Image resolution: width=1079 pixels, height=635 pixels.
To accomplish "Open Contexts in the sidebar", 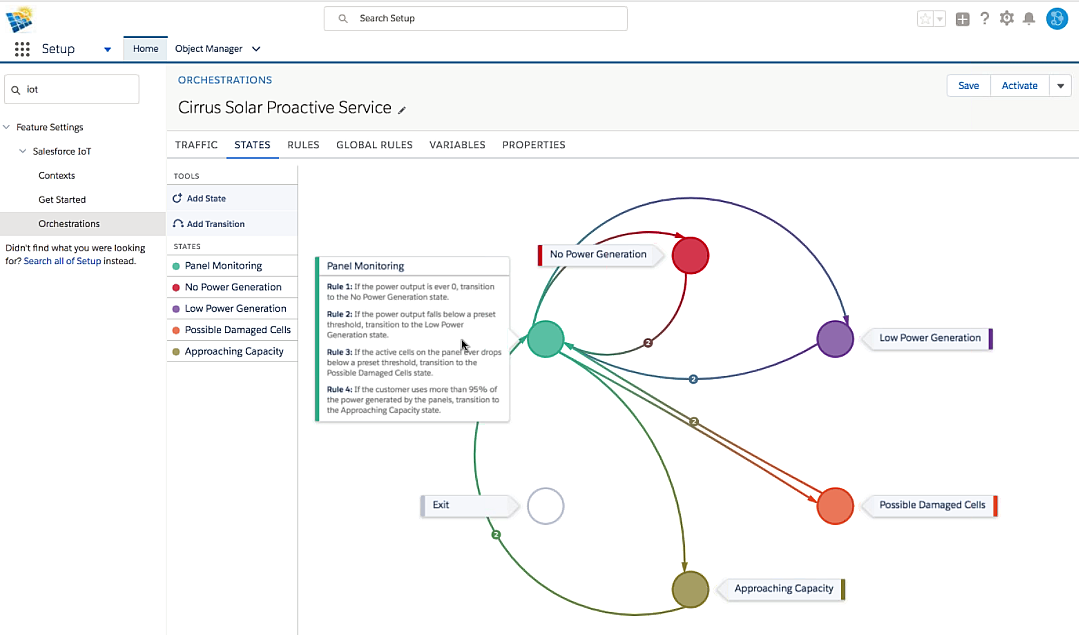I will click(x=56, y=175).
